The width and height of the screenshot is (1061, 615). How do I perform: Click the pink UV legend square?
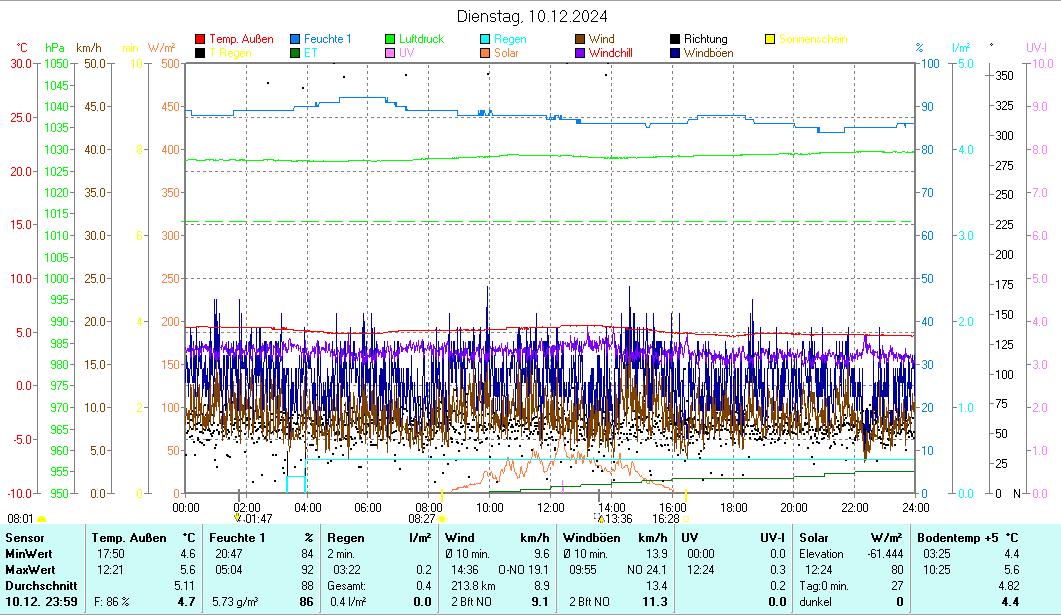click(390, 53)
